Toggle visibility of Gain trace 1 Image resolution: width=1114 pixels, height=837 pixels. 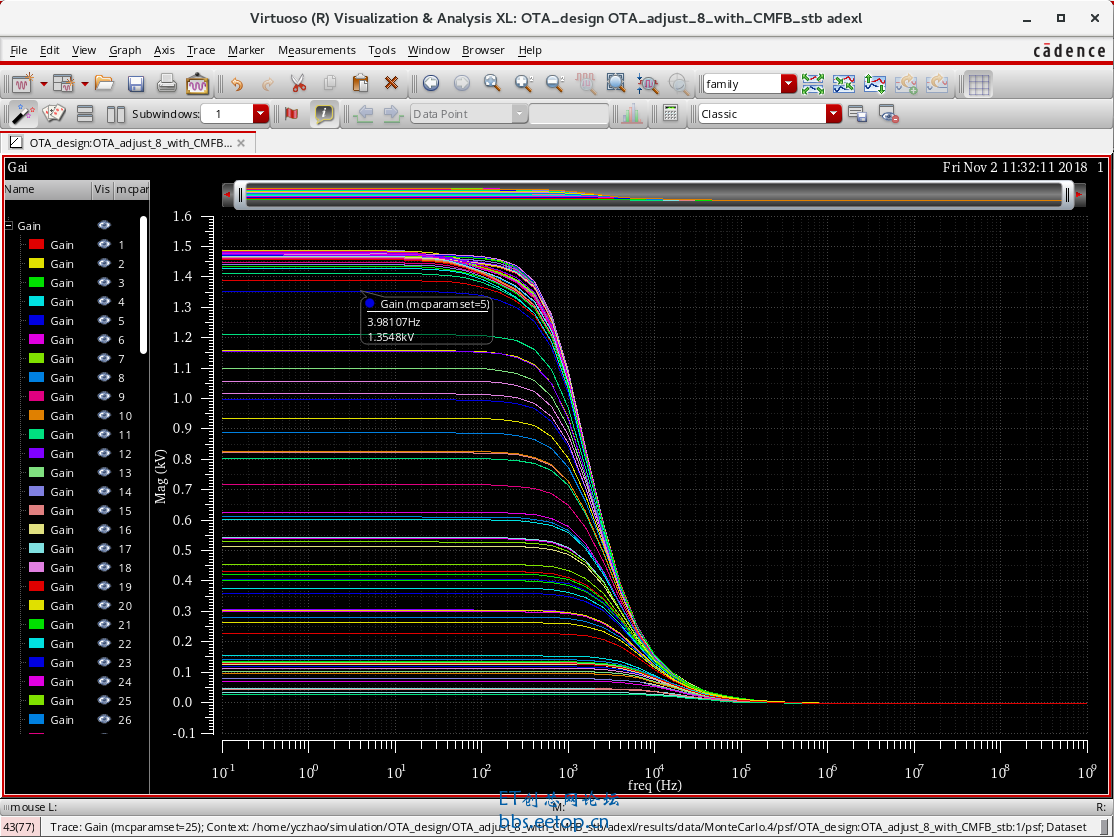[104, 244]
